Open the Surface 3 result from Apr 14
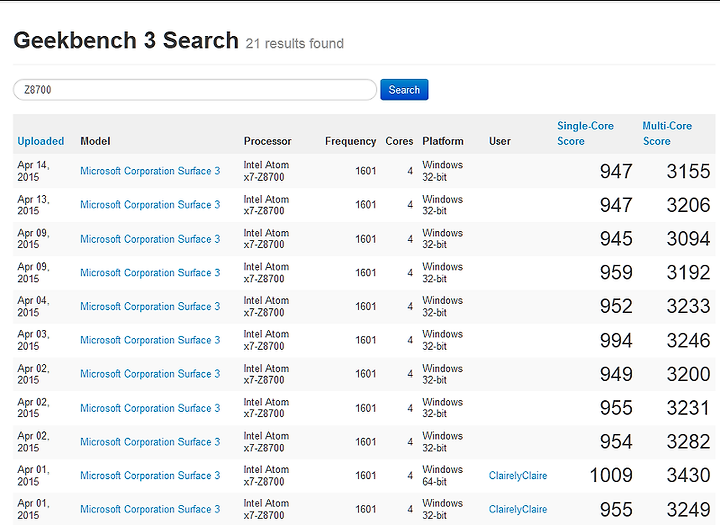The height and width of the screenshot is (525, 720). 150,171
